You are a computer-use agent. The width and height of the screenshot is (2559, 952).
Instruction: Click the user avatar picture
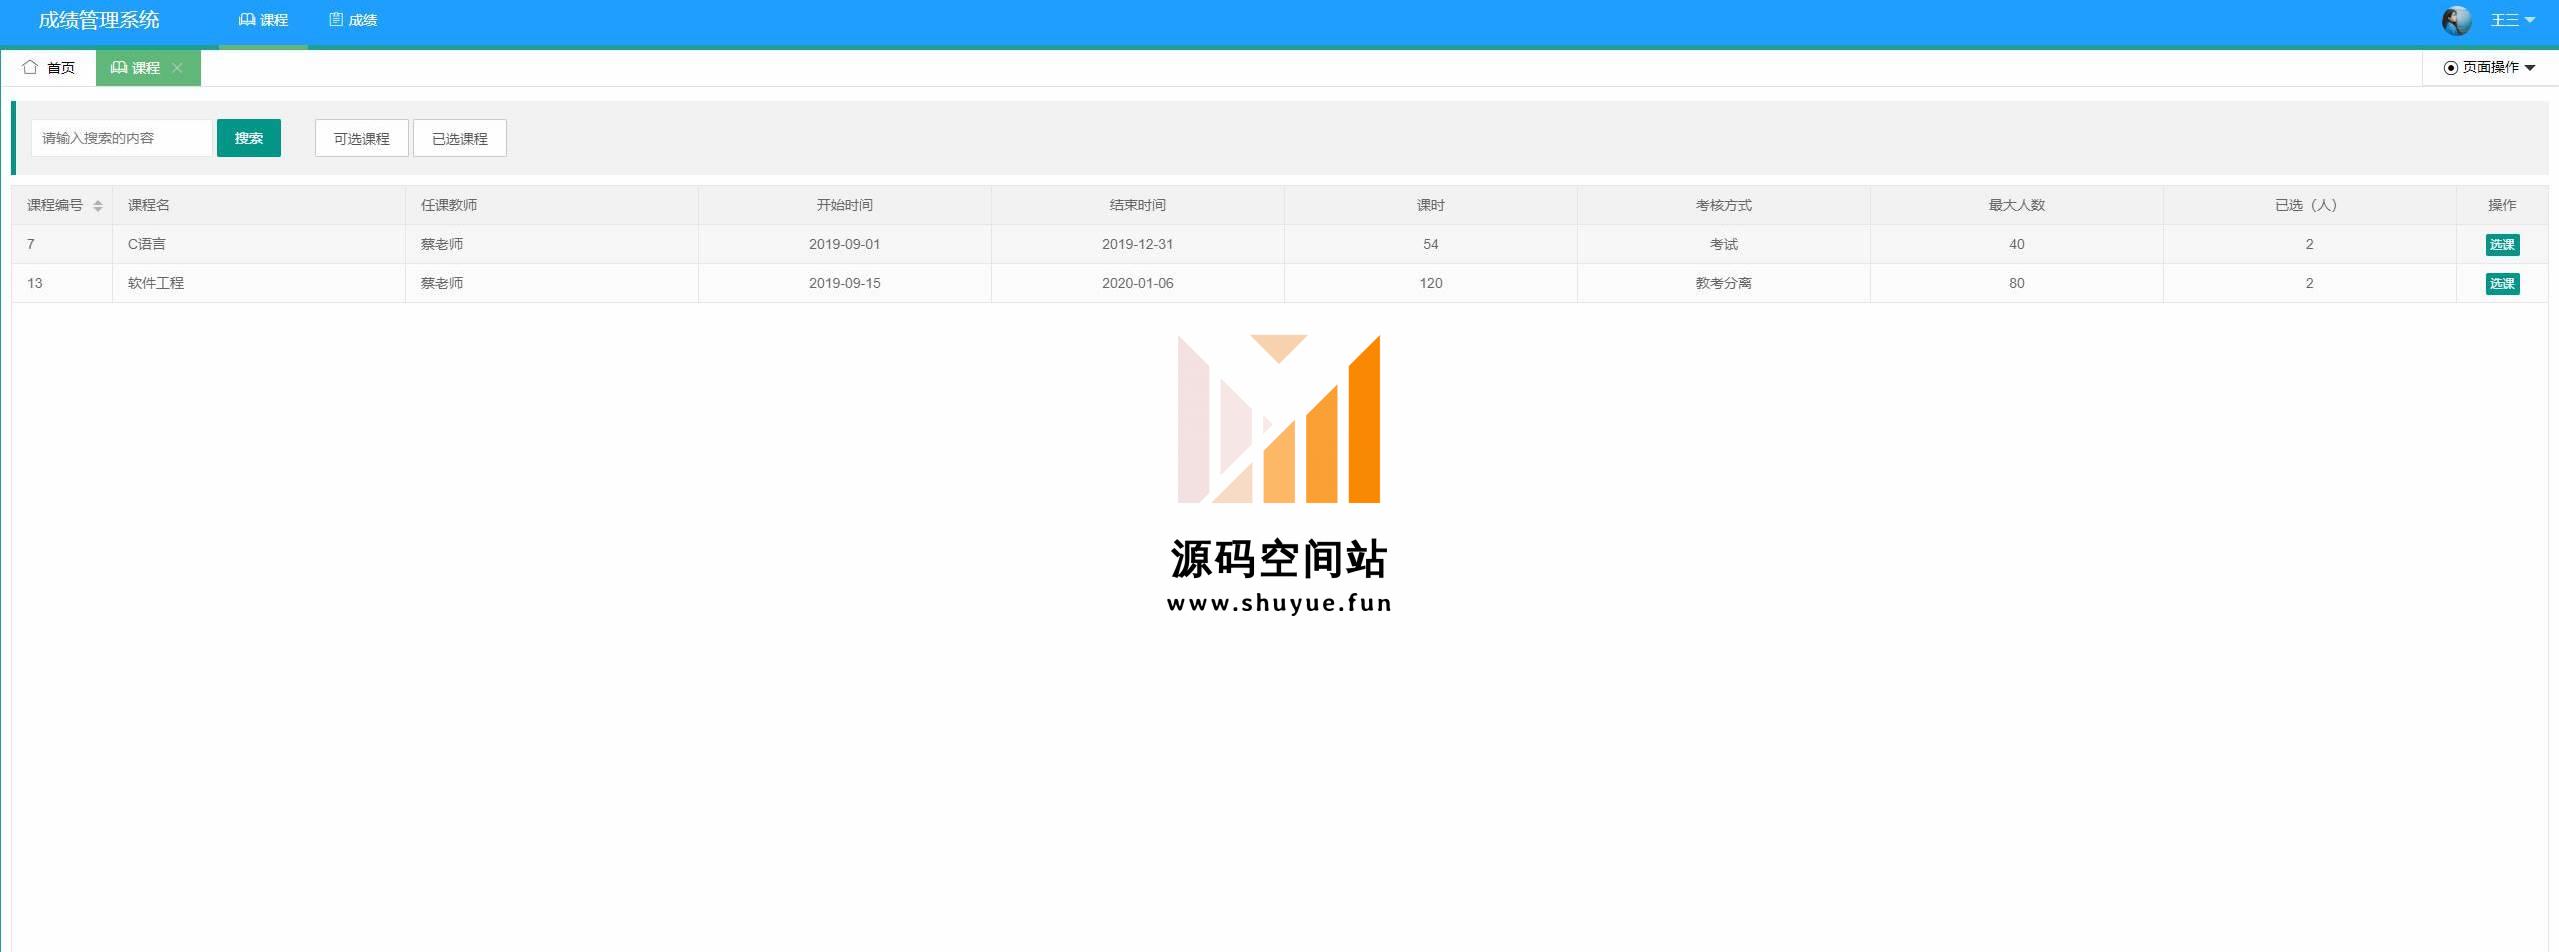(x=2456, y=20)
